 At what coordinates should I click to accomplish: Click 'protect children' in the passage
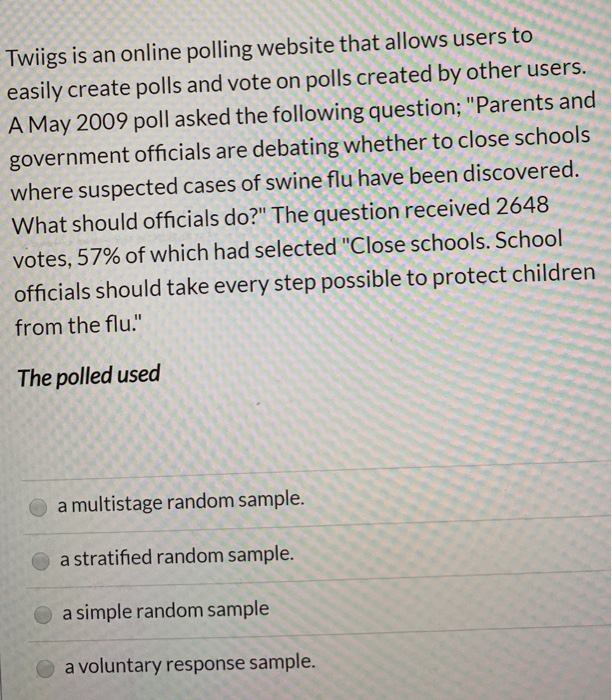tap(514, 275)
